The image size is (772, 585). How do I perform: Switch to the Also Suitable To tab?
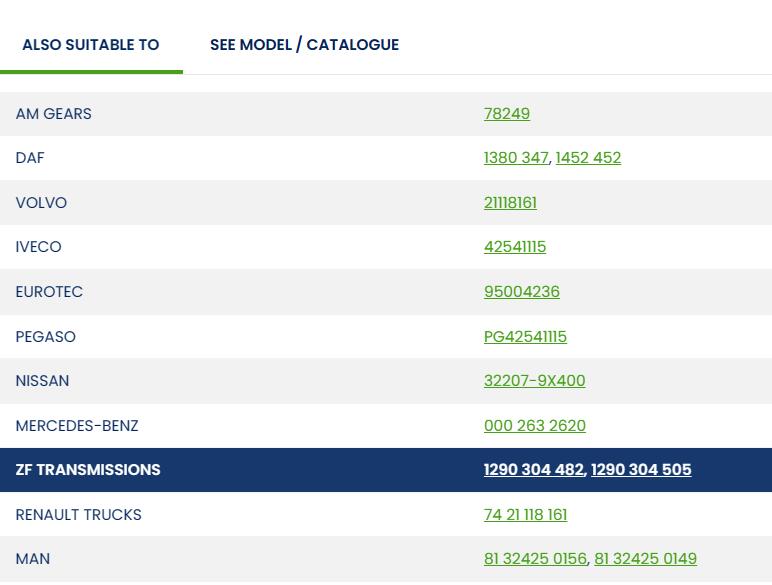click(91, 45)
